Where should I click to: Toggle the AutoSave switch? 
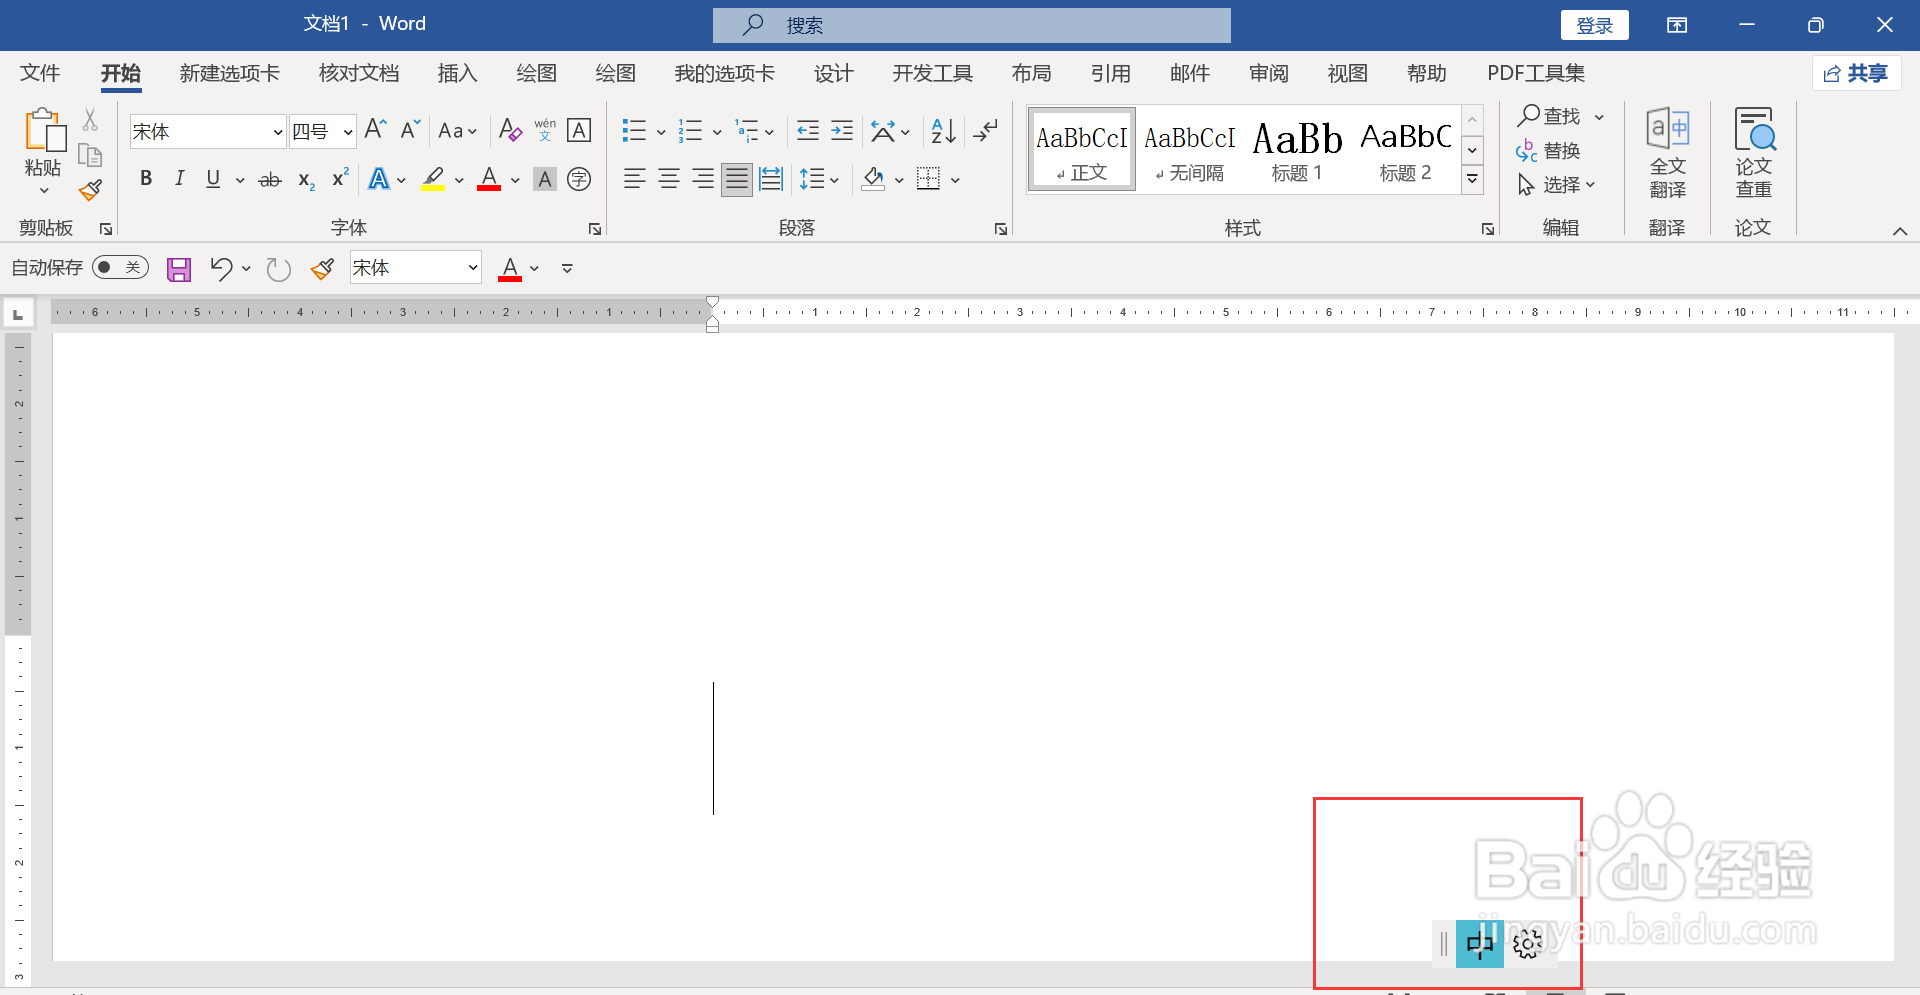click(120, 268)
